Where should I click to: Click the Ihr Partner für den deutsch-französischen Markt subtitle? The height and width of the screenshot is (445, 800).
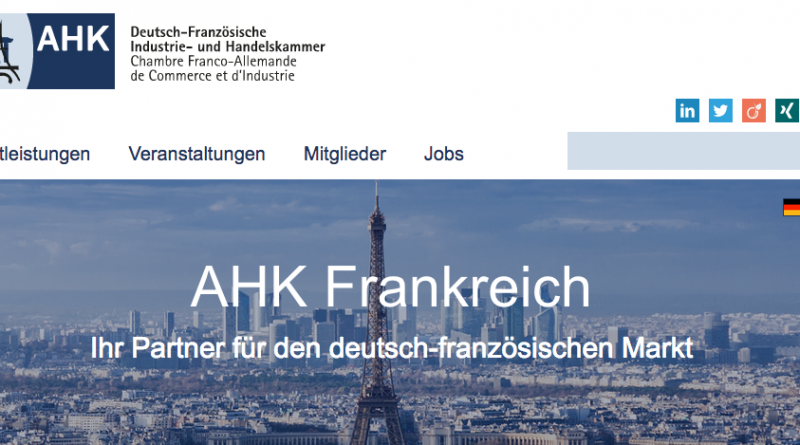(392, 348)
